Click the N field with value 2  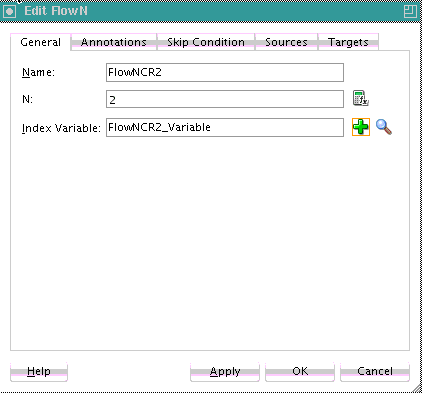click(225, 99)
